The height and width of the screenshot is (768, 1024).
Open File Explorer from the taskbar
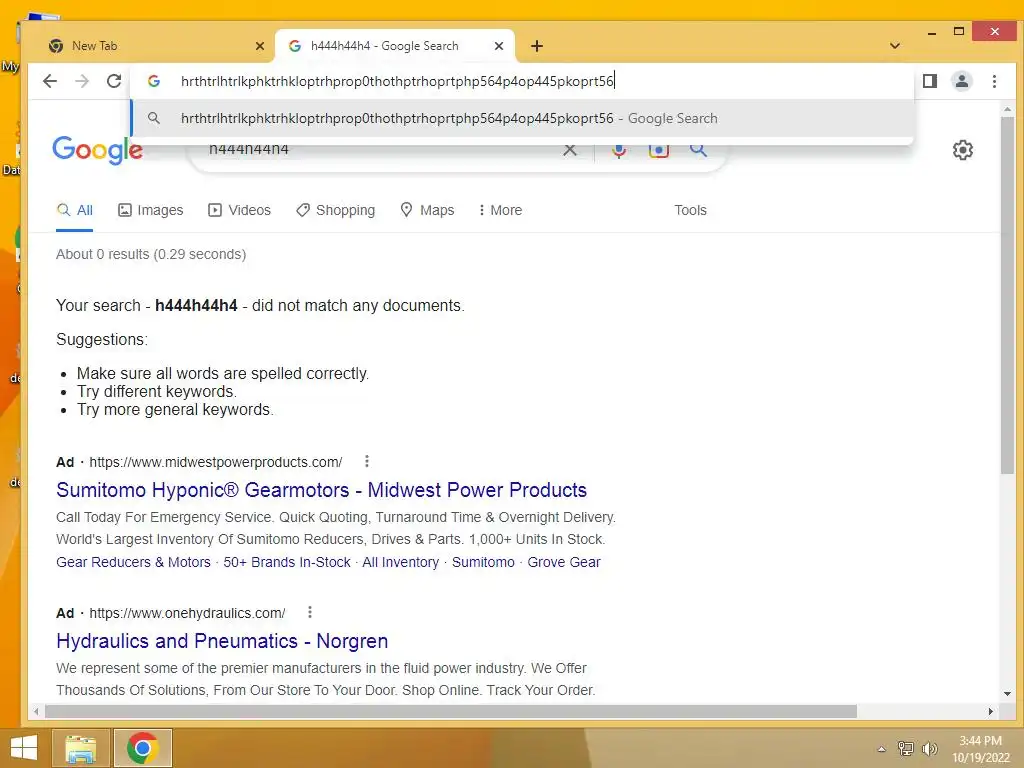tap(80, 748)
